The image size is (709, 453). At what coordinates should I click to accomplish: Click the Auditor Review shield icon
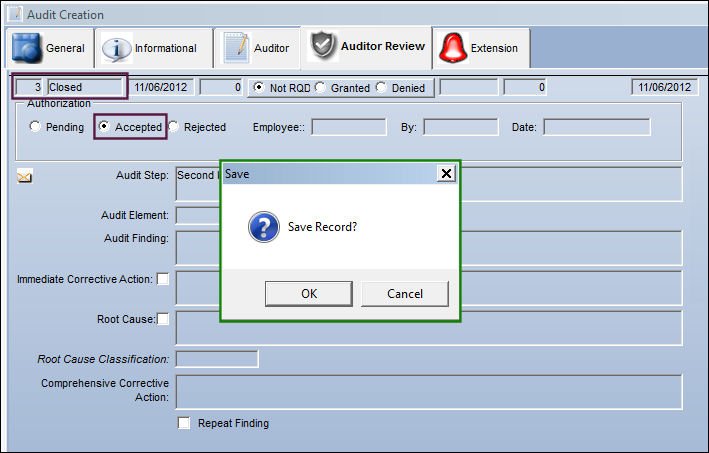pyautogui.click(x=323, y=46)
